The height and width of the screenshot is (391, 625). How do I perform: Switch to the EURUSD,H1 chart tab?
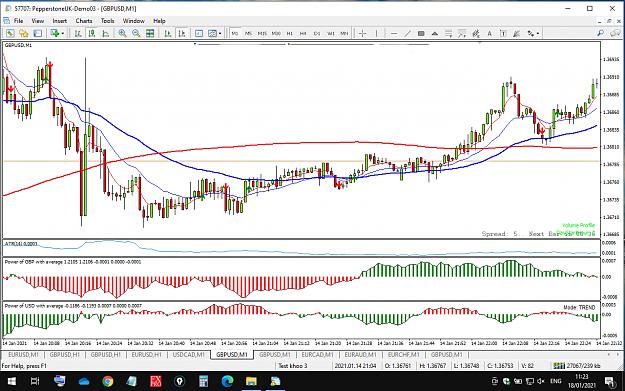click(147, 354)
